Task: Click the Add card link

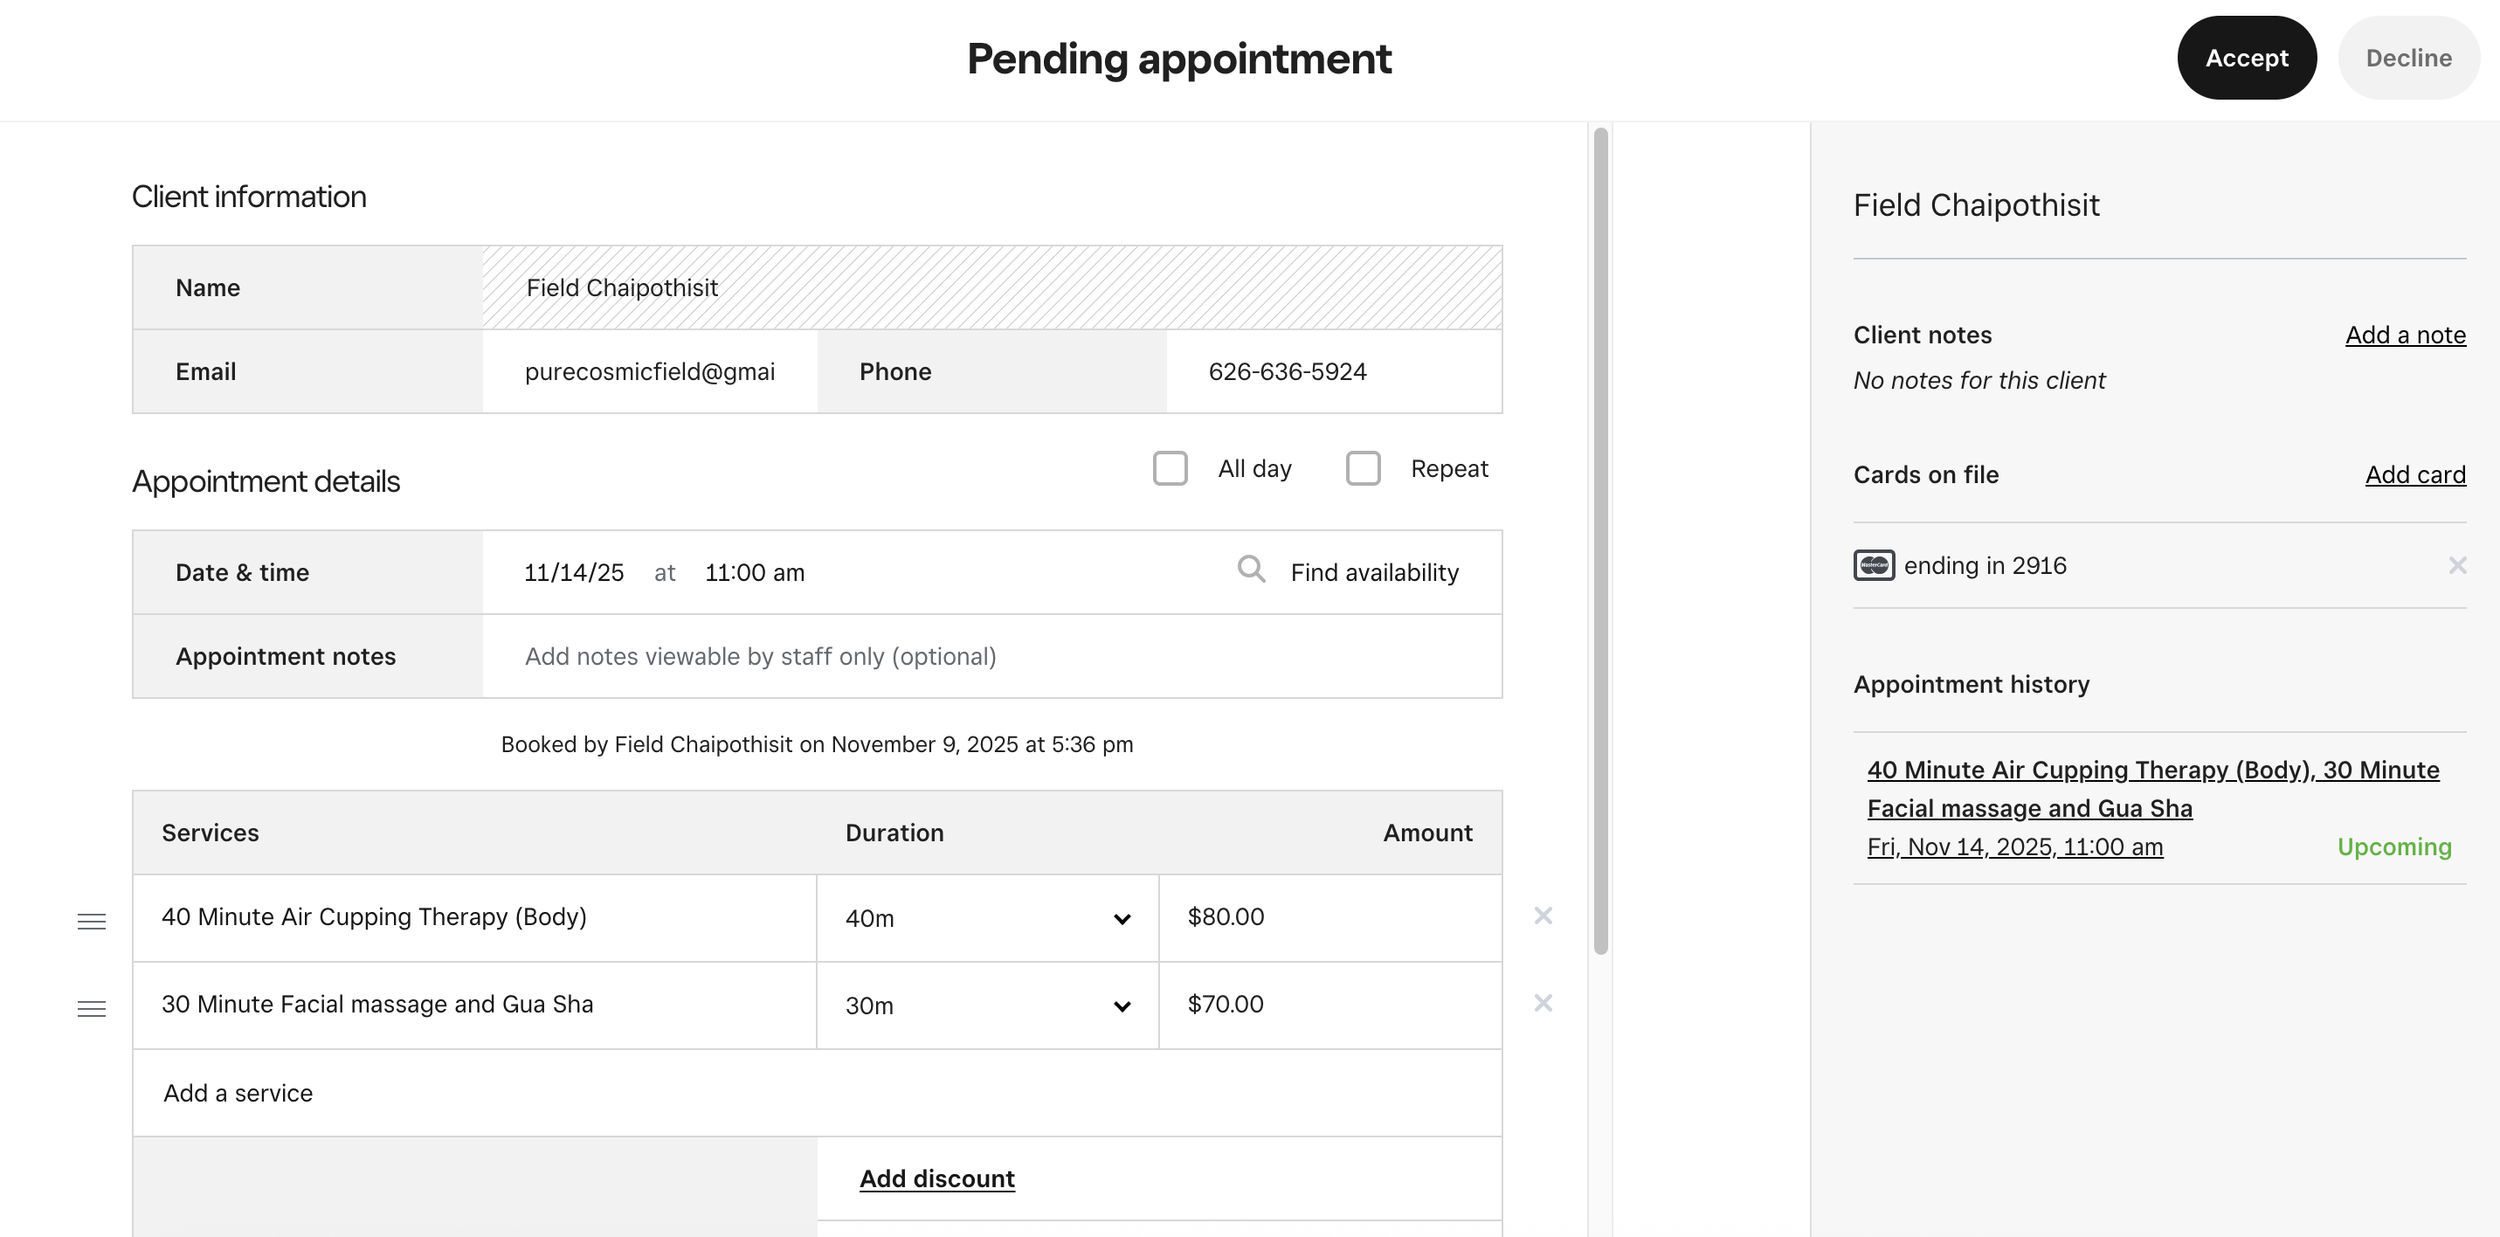Action: (x=2415, y=475)
